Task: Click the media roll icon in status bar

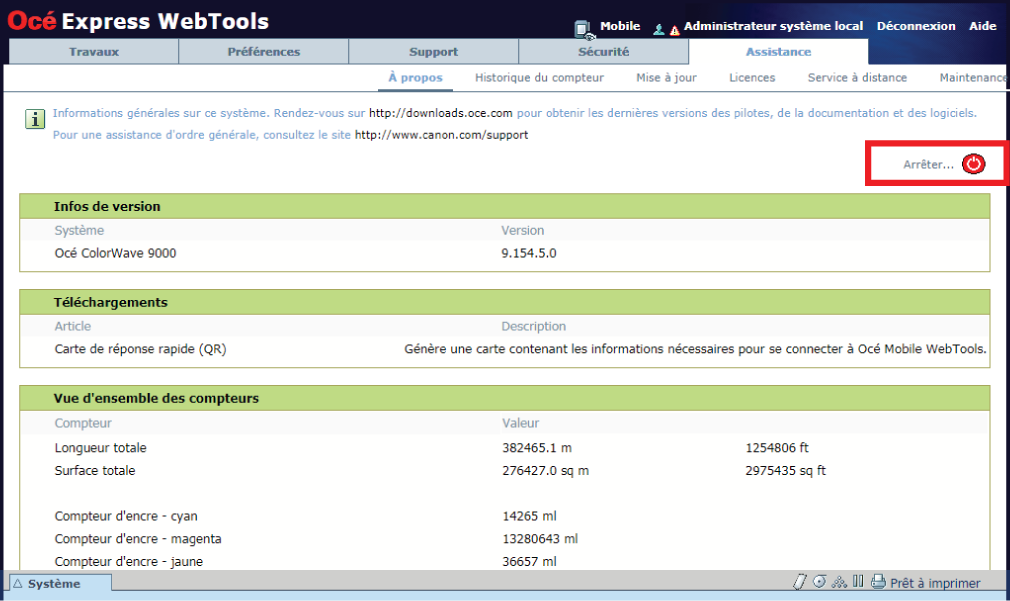Action: (x=819, y=582)
